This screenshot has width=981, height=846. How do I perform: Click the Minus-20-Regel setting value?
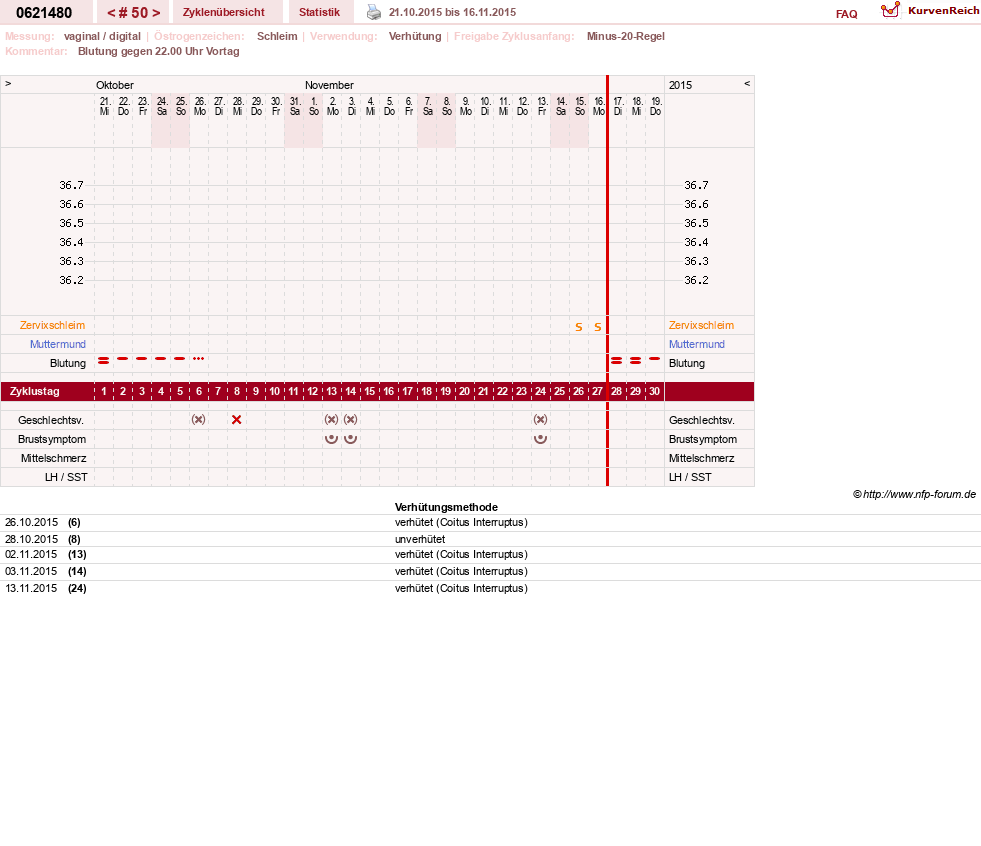(x=626, y=36)
